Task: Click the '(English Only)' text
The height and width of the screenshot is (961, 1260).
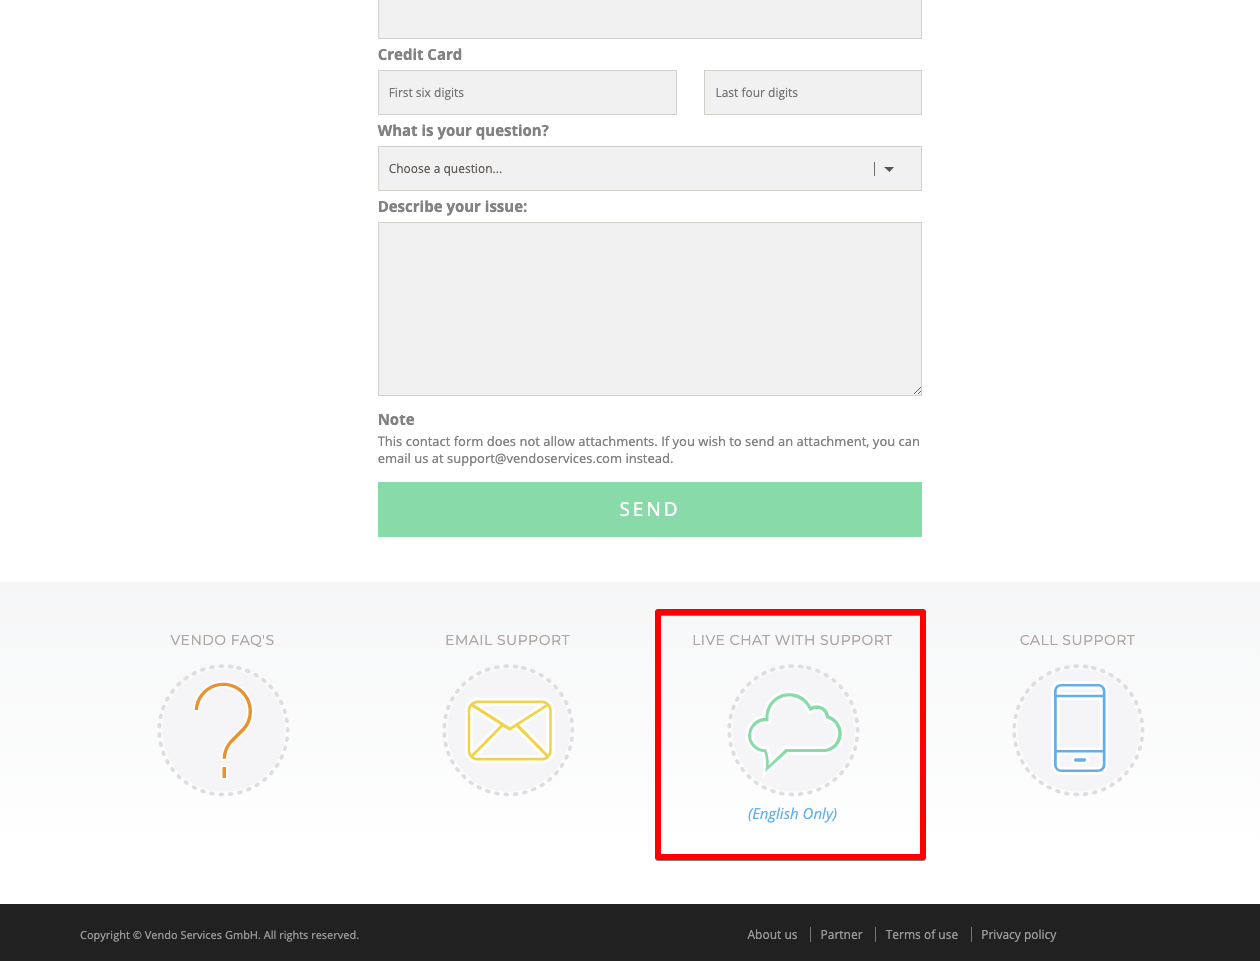Action: click(x=792, y=814)
